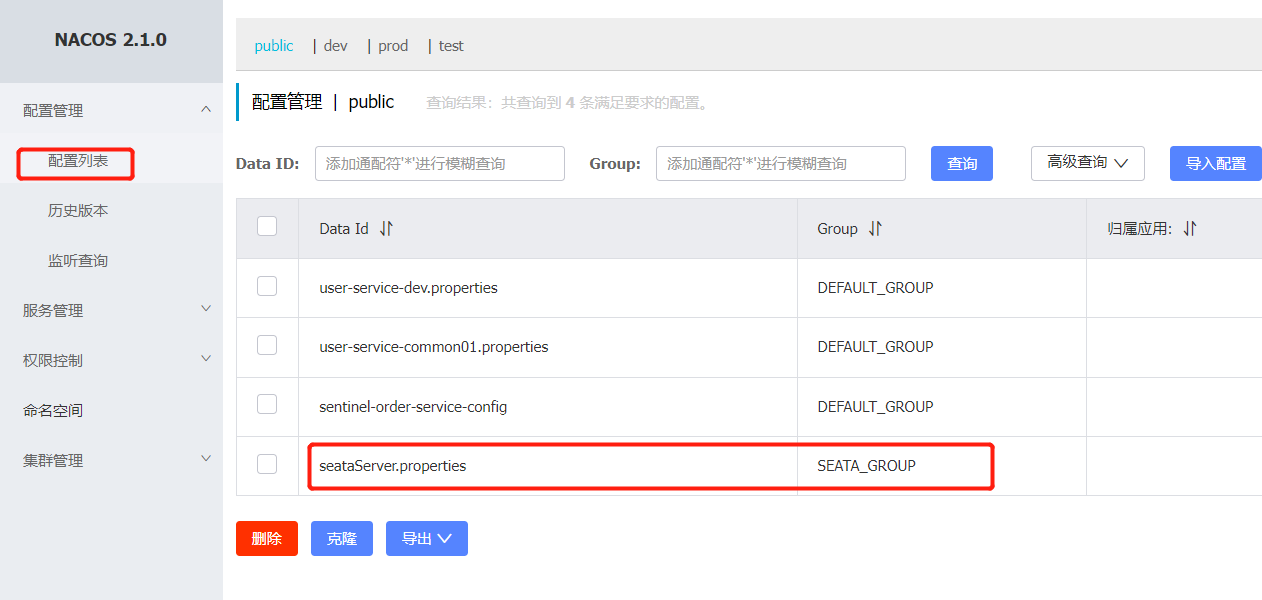This screenshot has height=600, width=1262.
Task: Open 历史版本 in the sidebar
Action: 78,210
